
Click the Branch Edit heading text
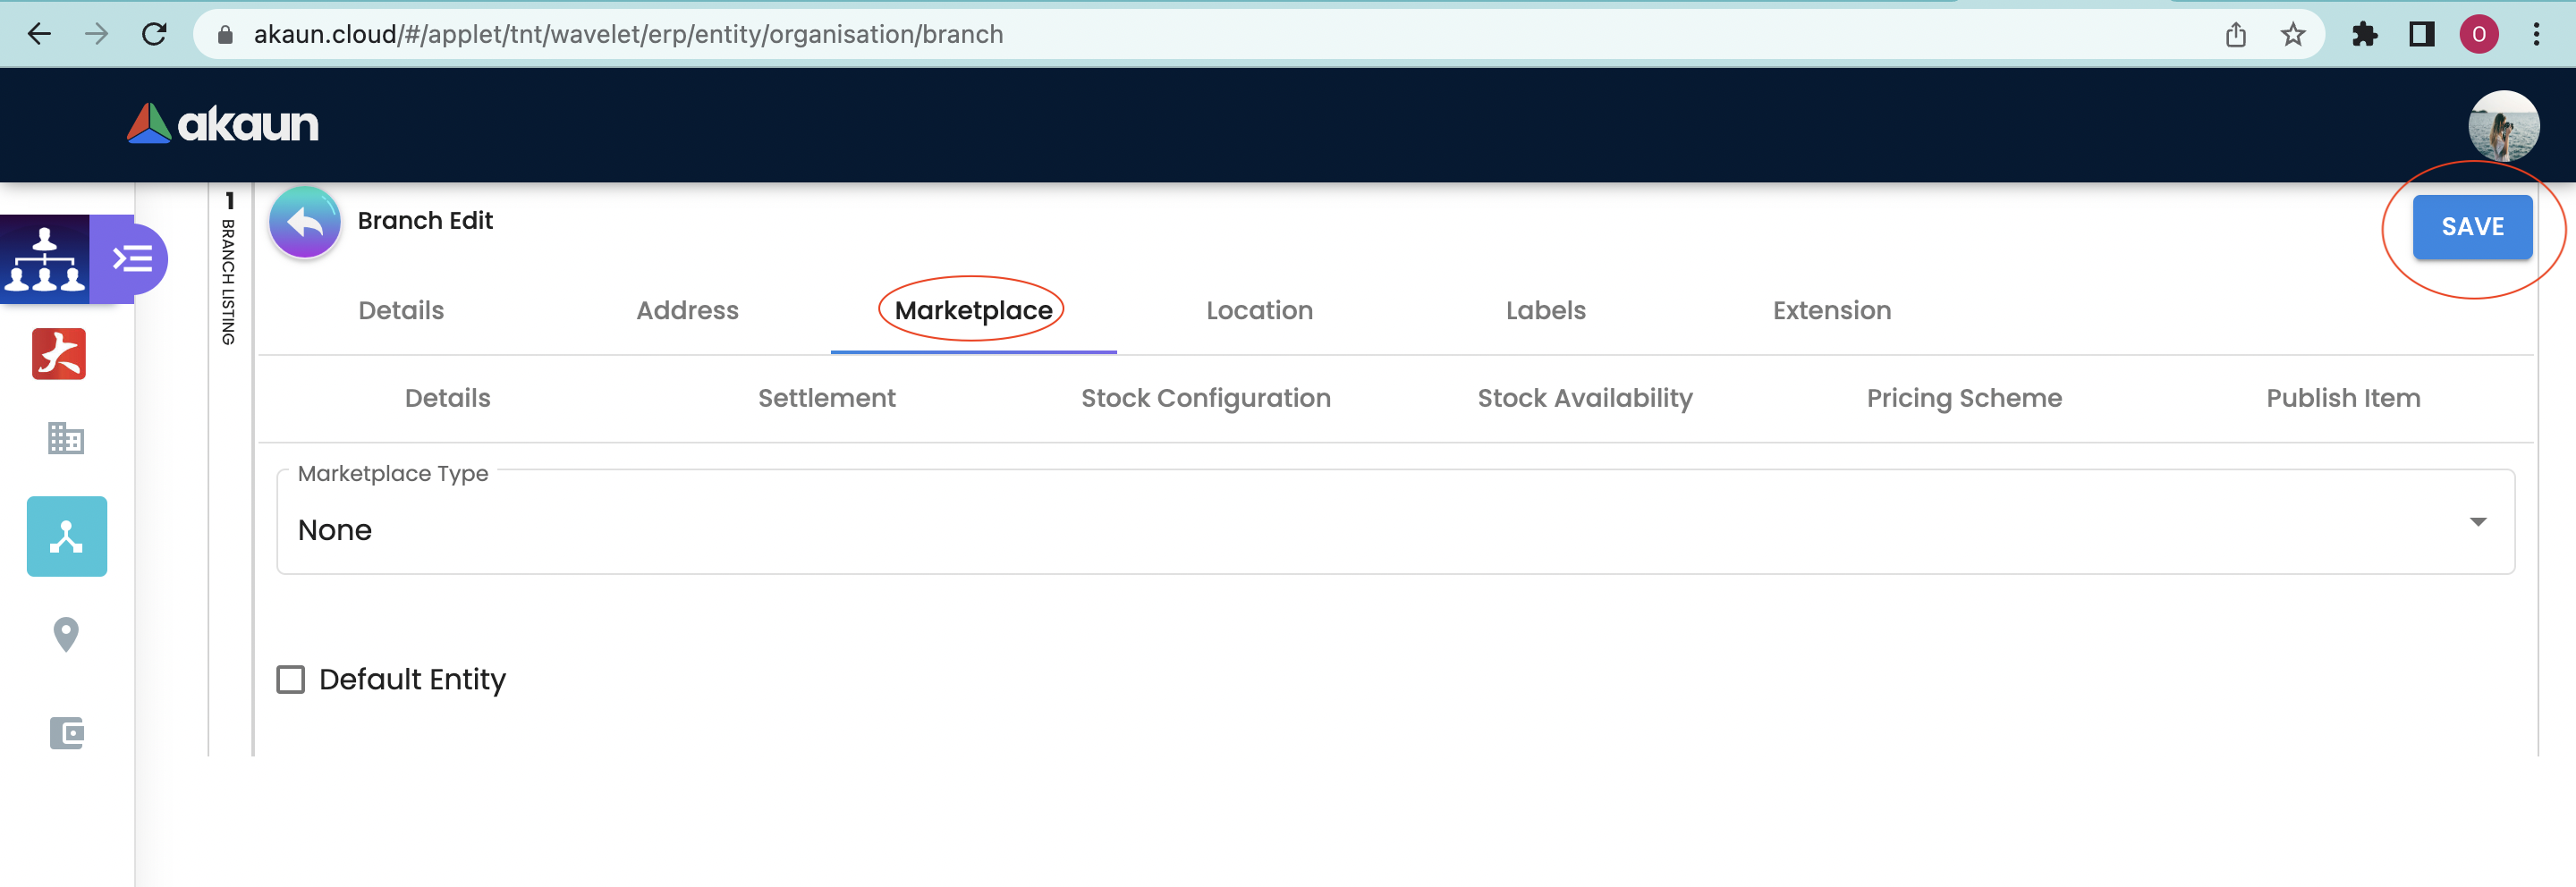[x=425, y=221]
